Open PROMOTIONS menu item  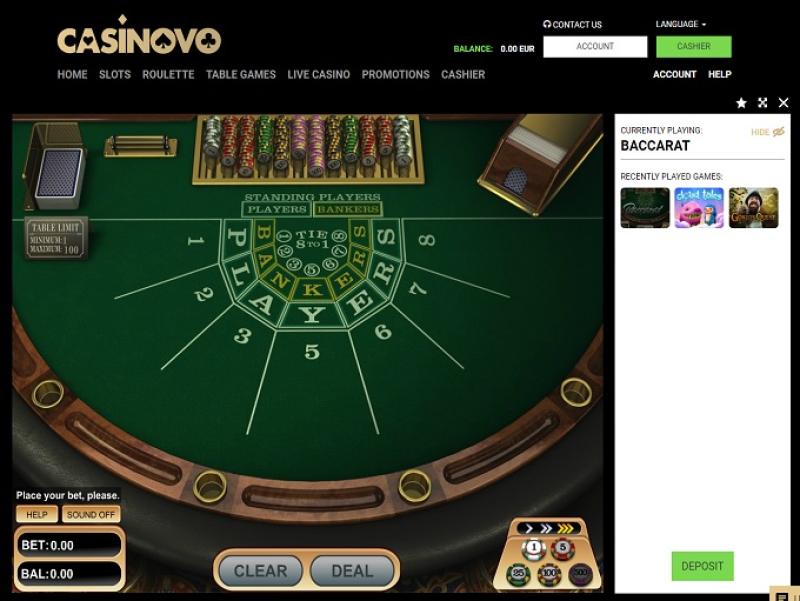click(395, 74)
